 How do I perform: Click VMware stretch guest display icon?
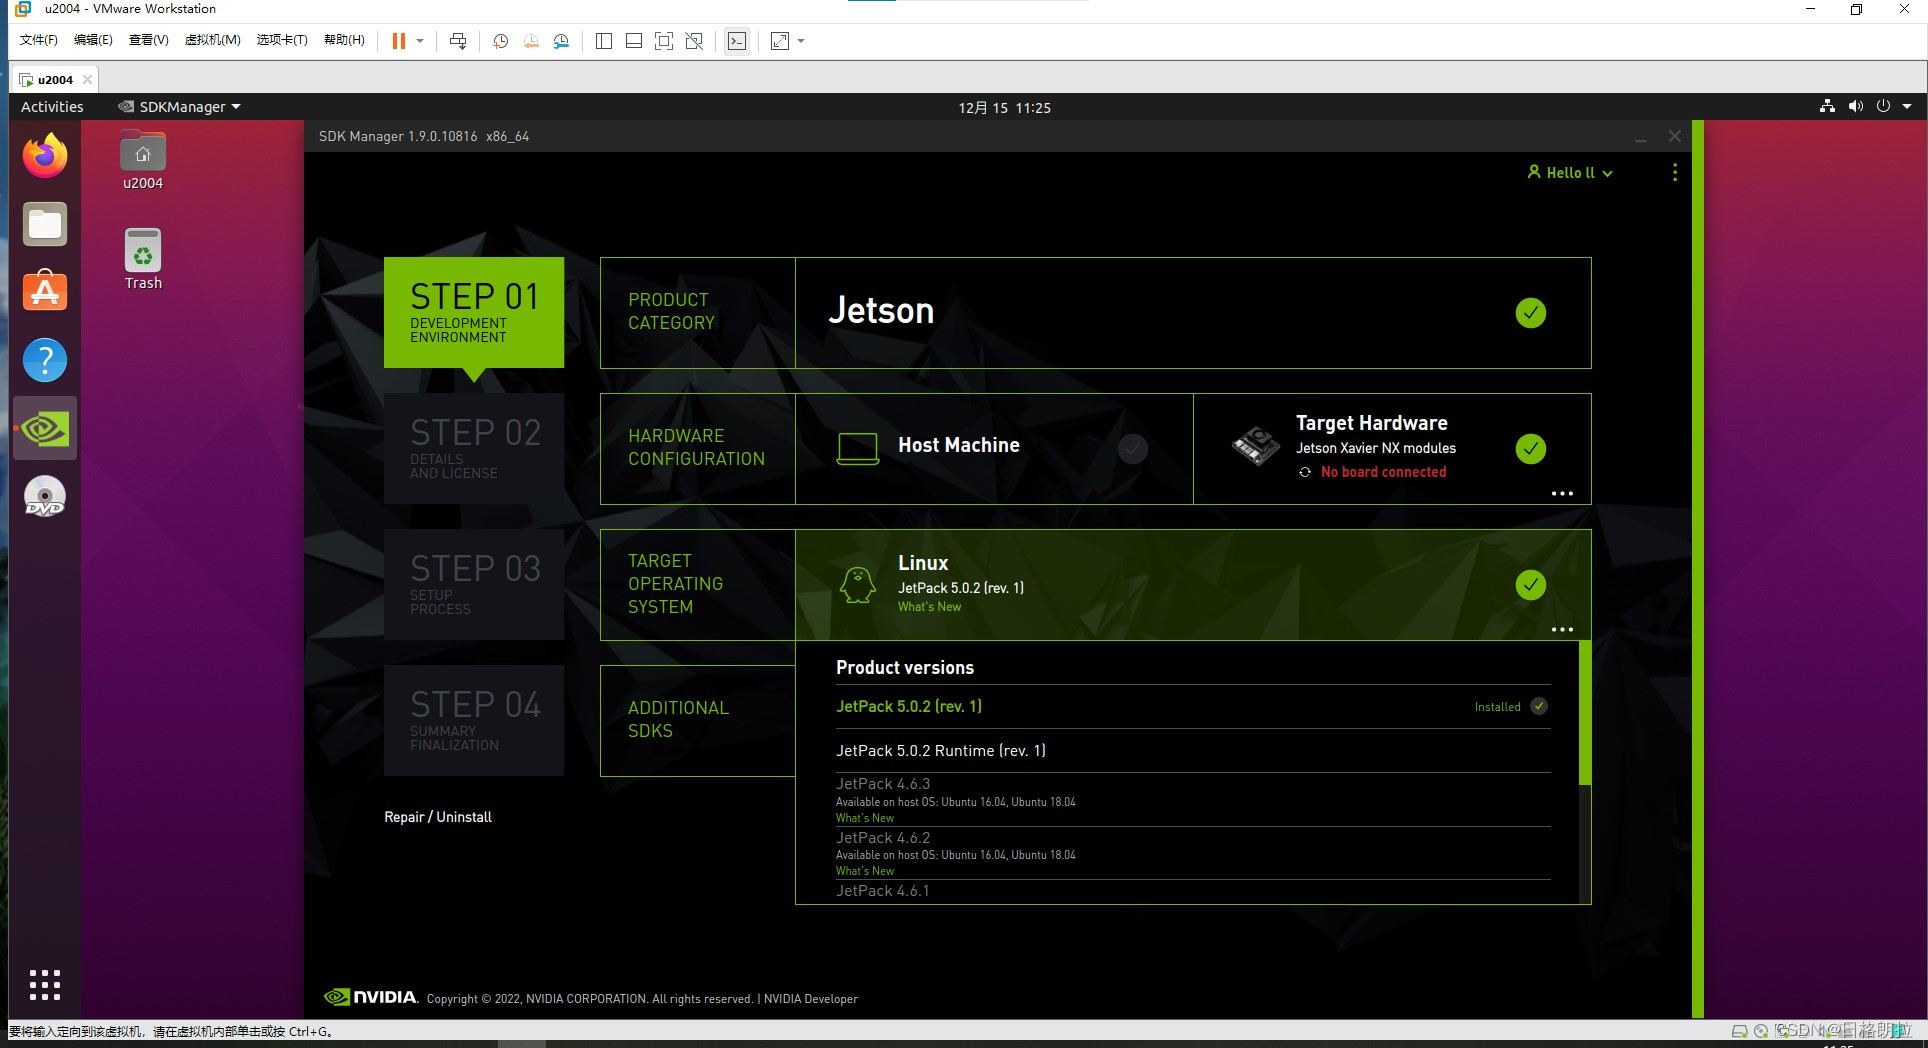[780, 41]
